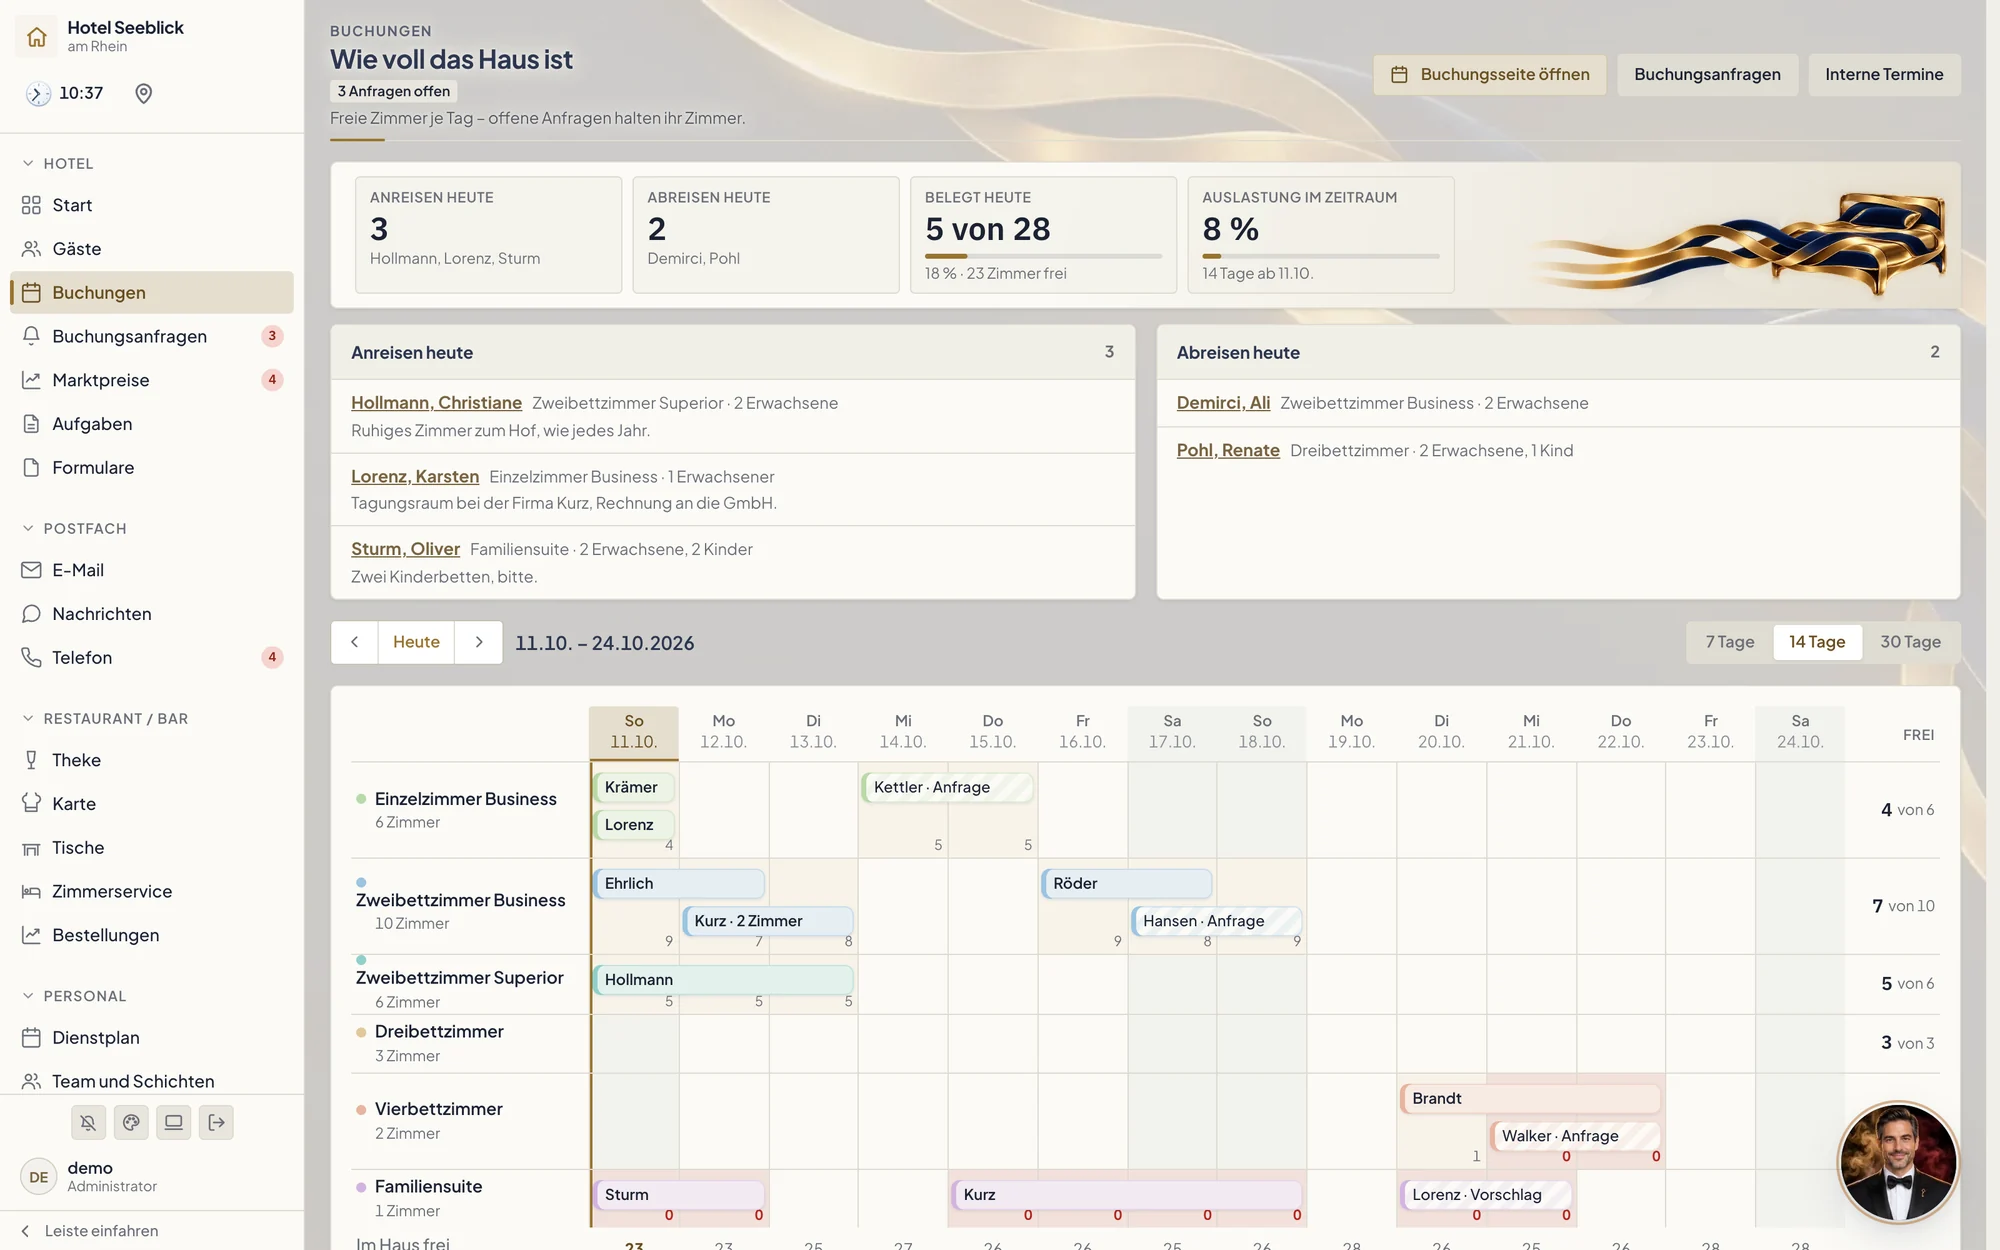This screenshot has width=2000, height=1250.
Task: Click the Buchungsseite öffnen button
Action: (1489, 74)
